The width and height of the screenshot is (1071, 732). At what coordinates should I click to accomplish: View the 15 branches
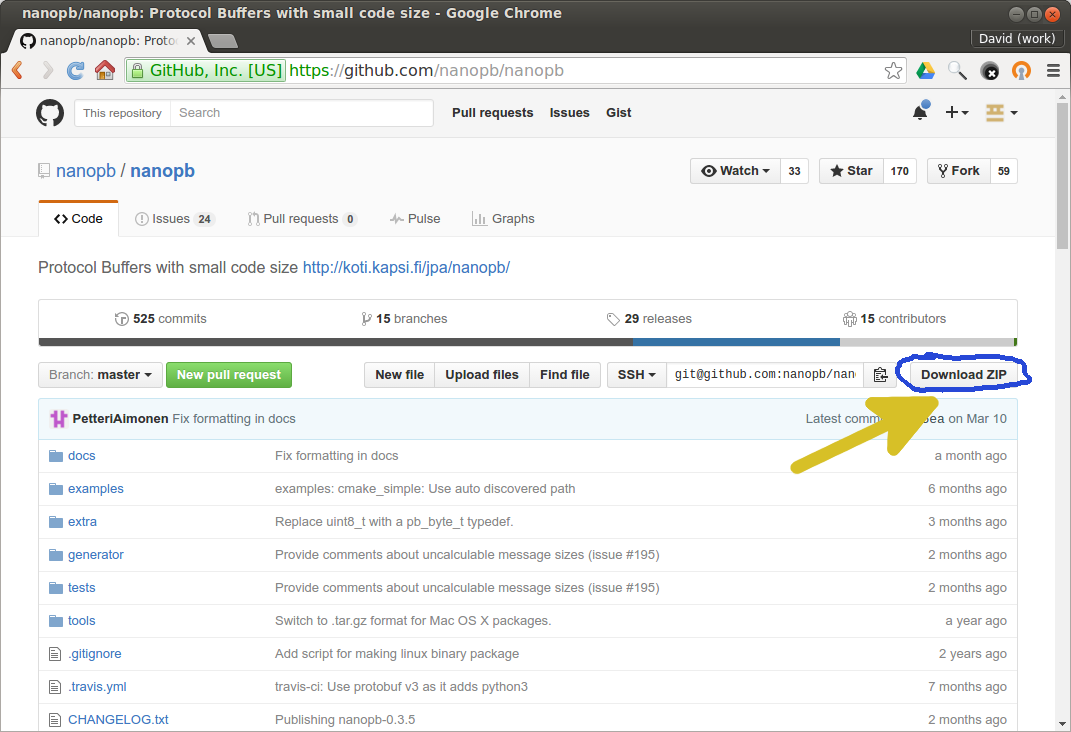[x=404, y=319]
